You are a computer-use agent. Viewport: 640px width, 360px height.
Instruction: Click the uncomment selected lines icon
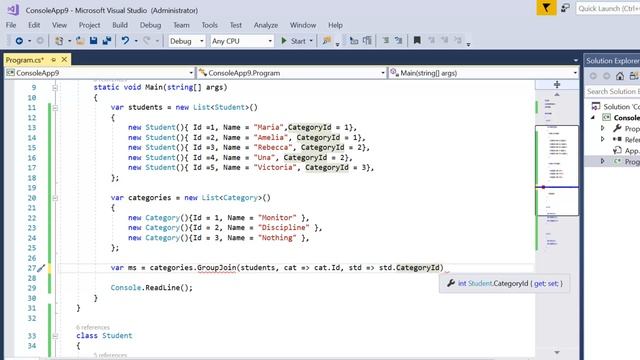pyautogui.click(x=399, y=40)
